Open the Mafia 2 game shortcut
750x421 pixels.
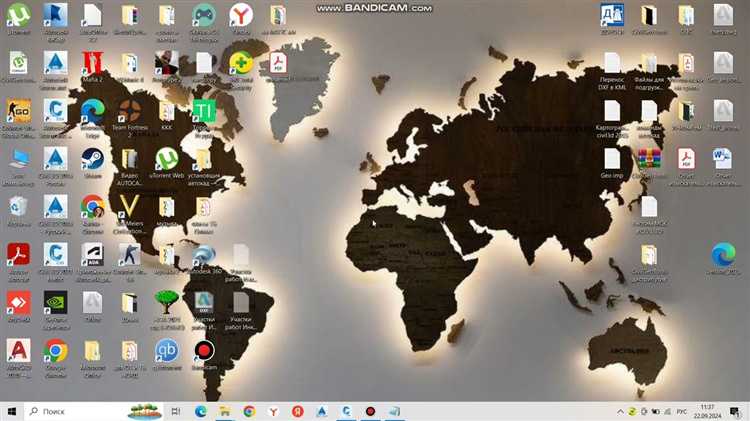[x=93, y=67]
